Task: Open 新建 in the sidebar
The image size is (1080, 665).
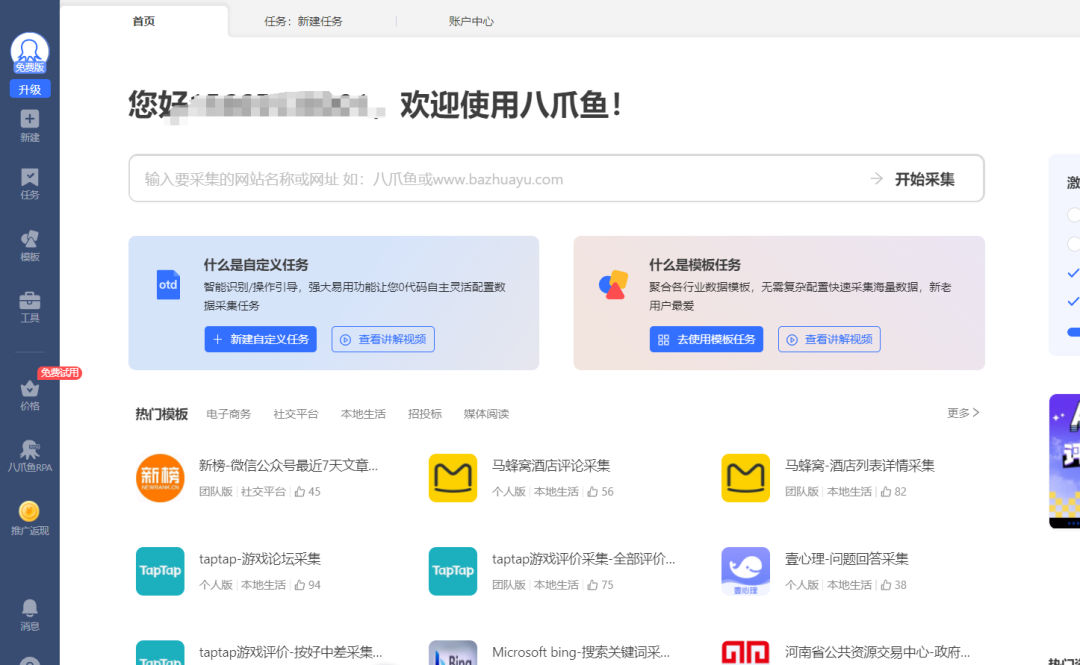Action: tap(30, 126)
